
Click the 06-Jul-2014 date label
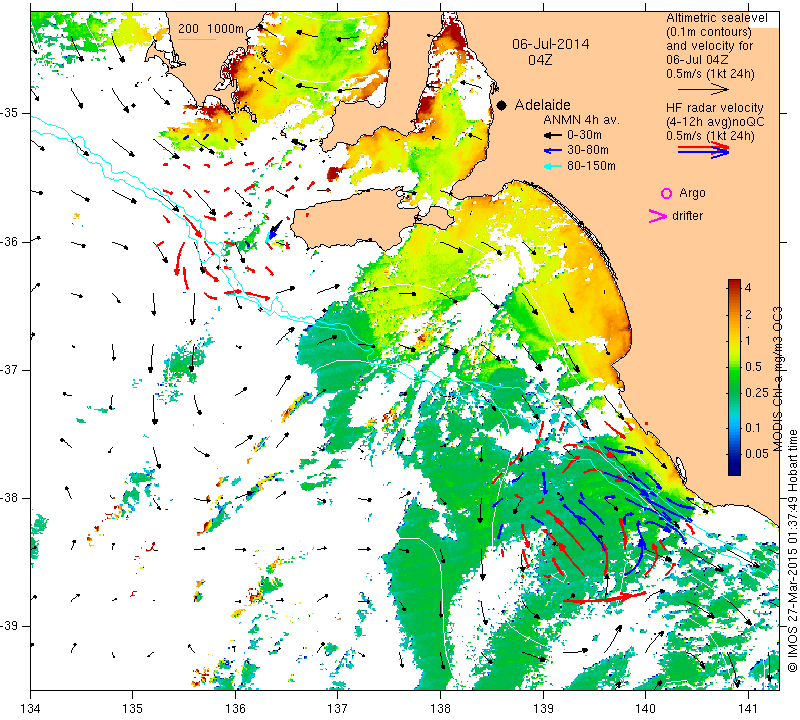[551, 44]
